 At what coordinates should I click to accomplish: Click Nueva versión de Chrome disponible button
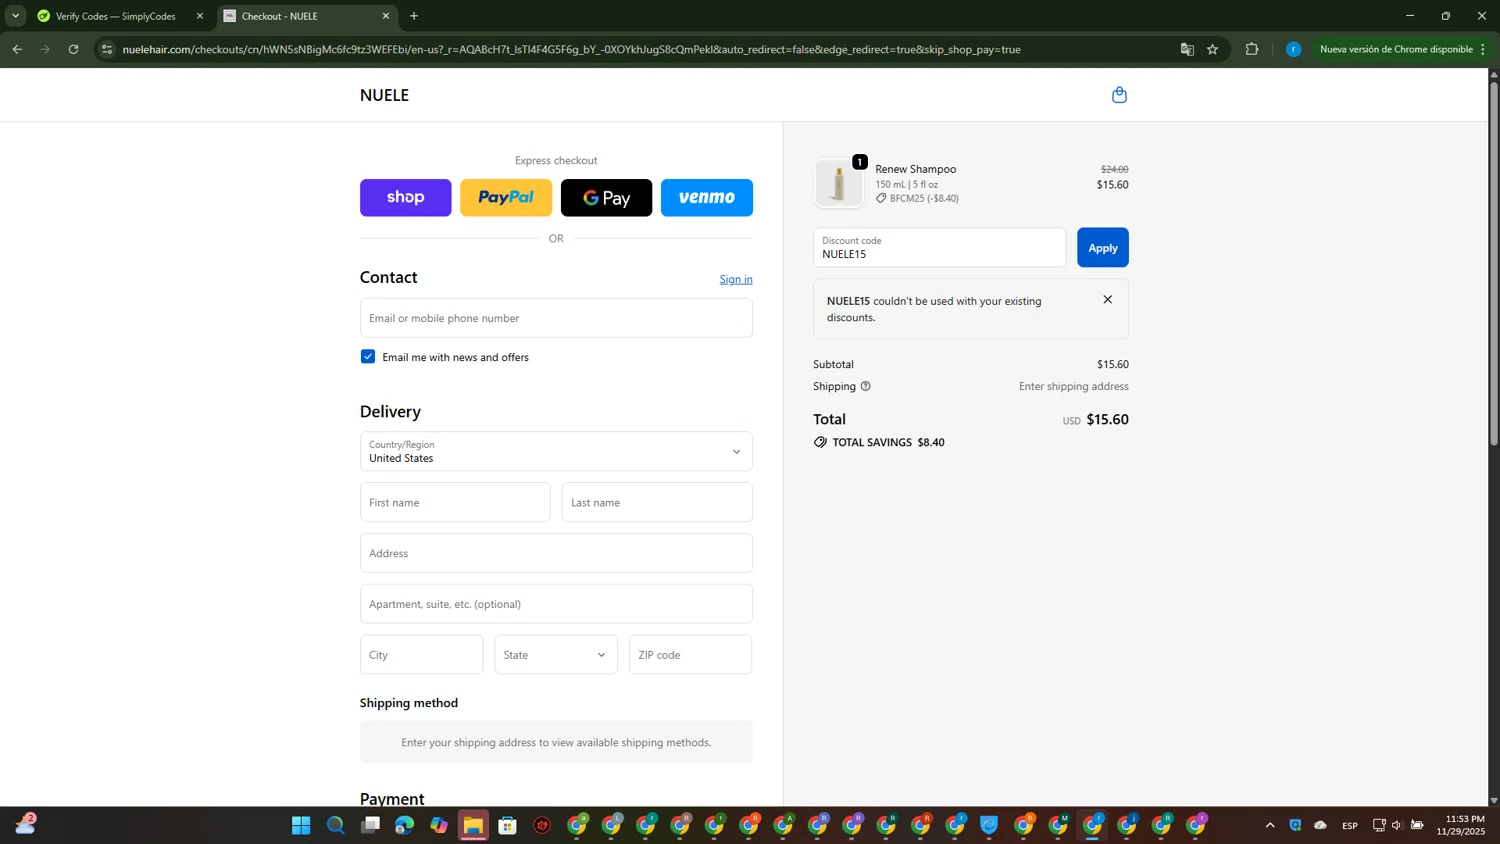click(x=1395, y=49)
